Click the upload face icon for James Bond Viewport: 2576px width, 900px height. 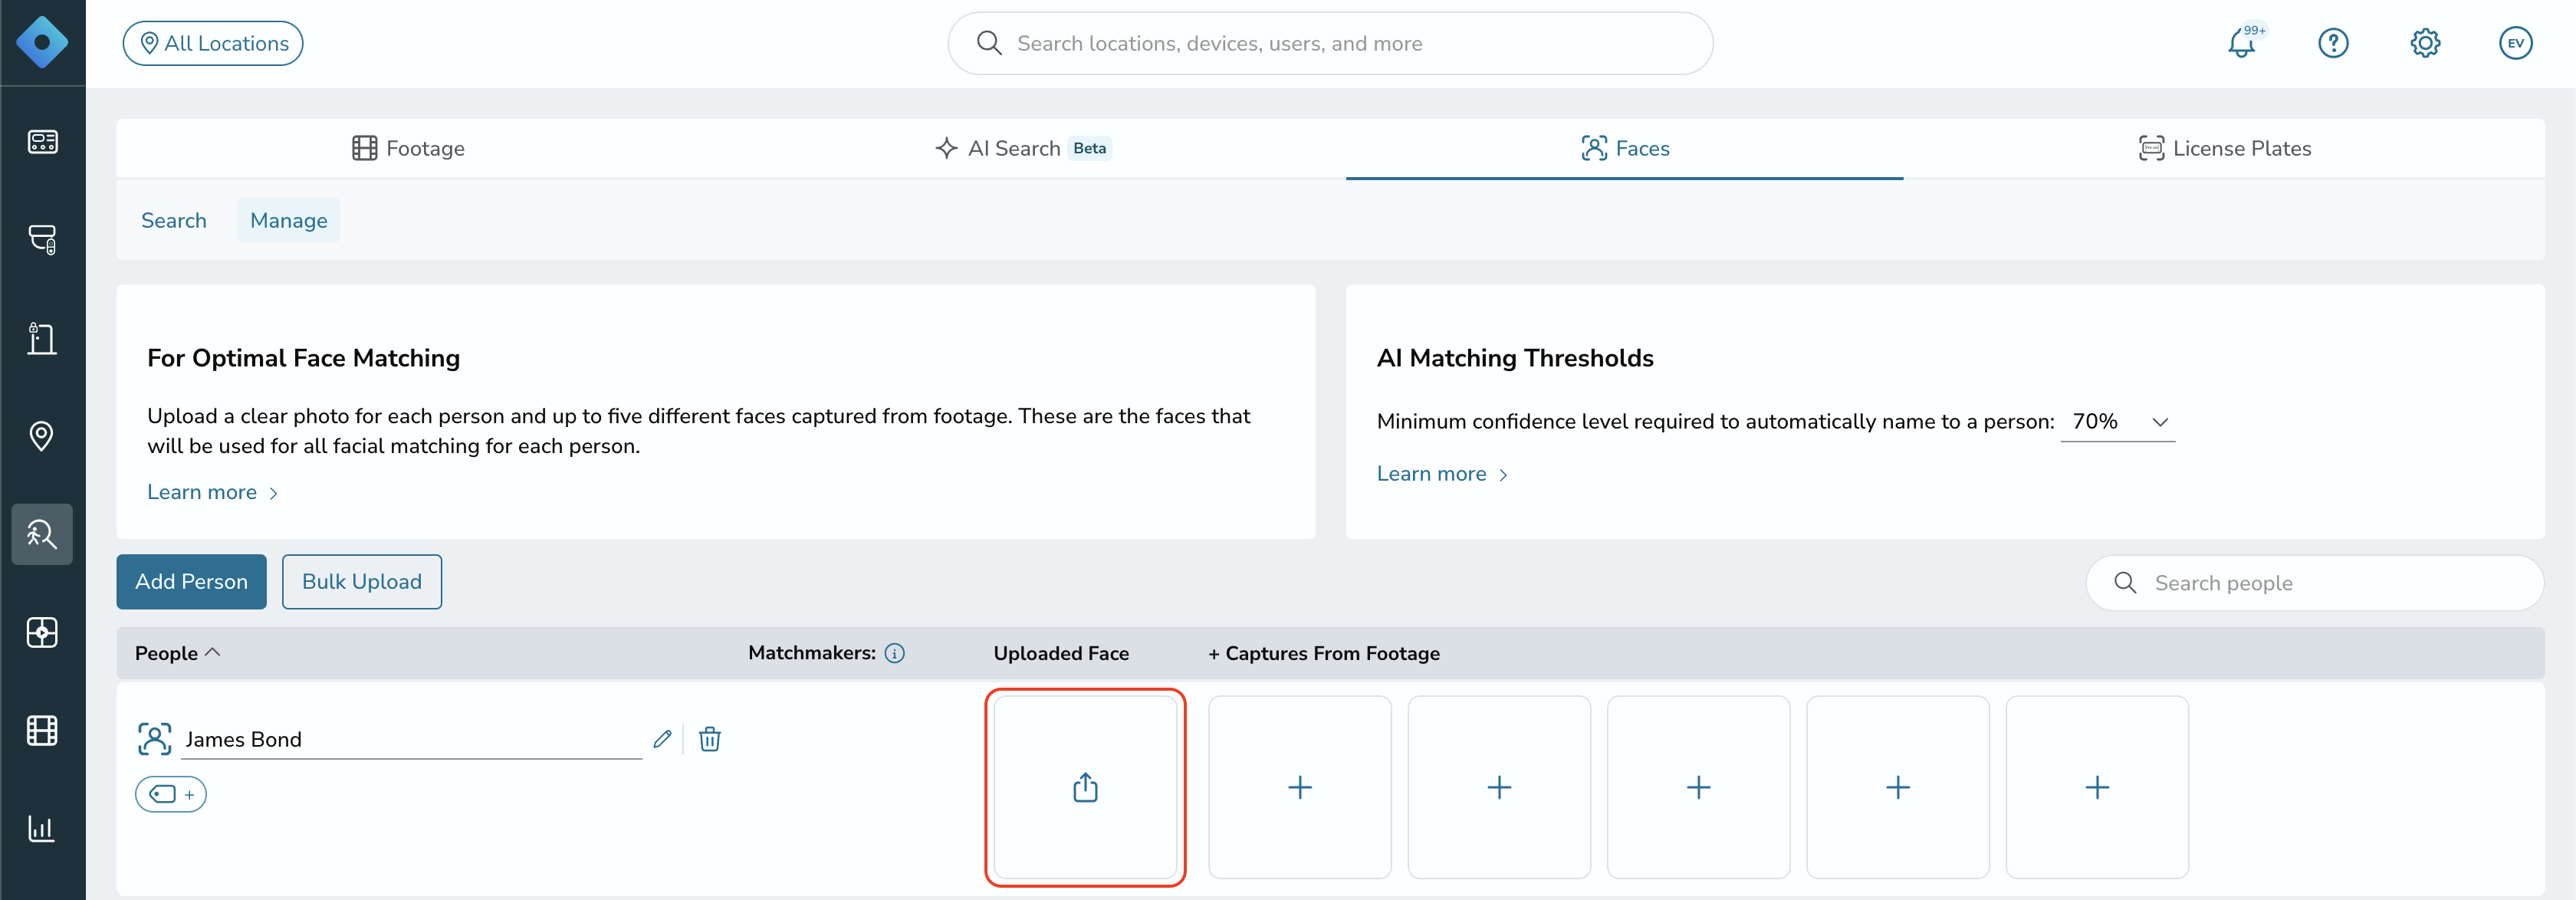coord(1085,787)
